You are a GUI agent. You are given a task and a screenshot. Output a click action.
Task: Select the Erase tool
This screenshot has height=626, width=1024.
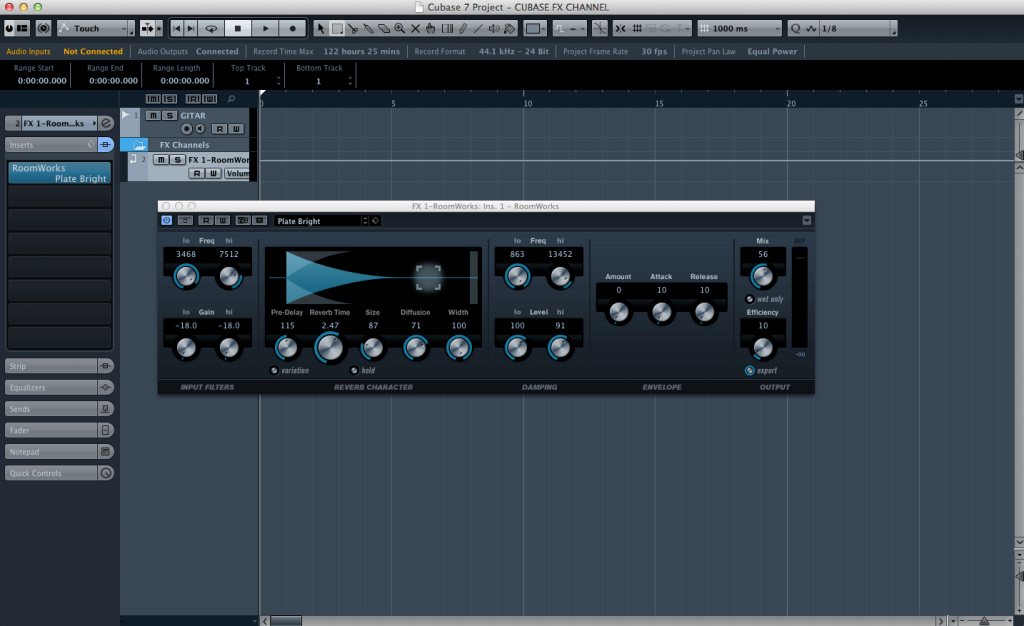click(x=384, y=29)
